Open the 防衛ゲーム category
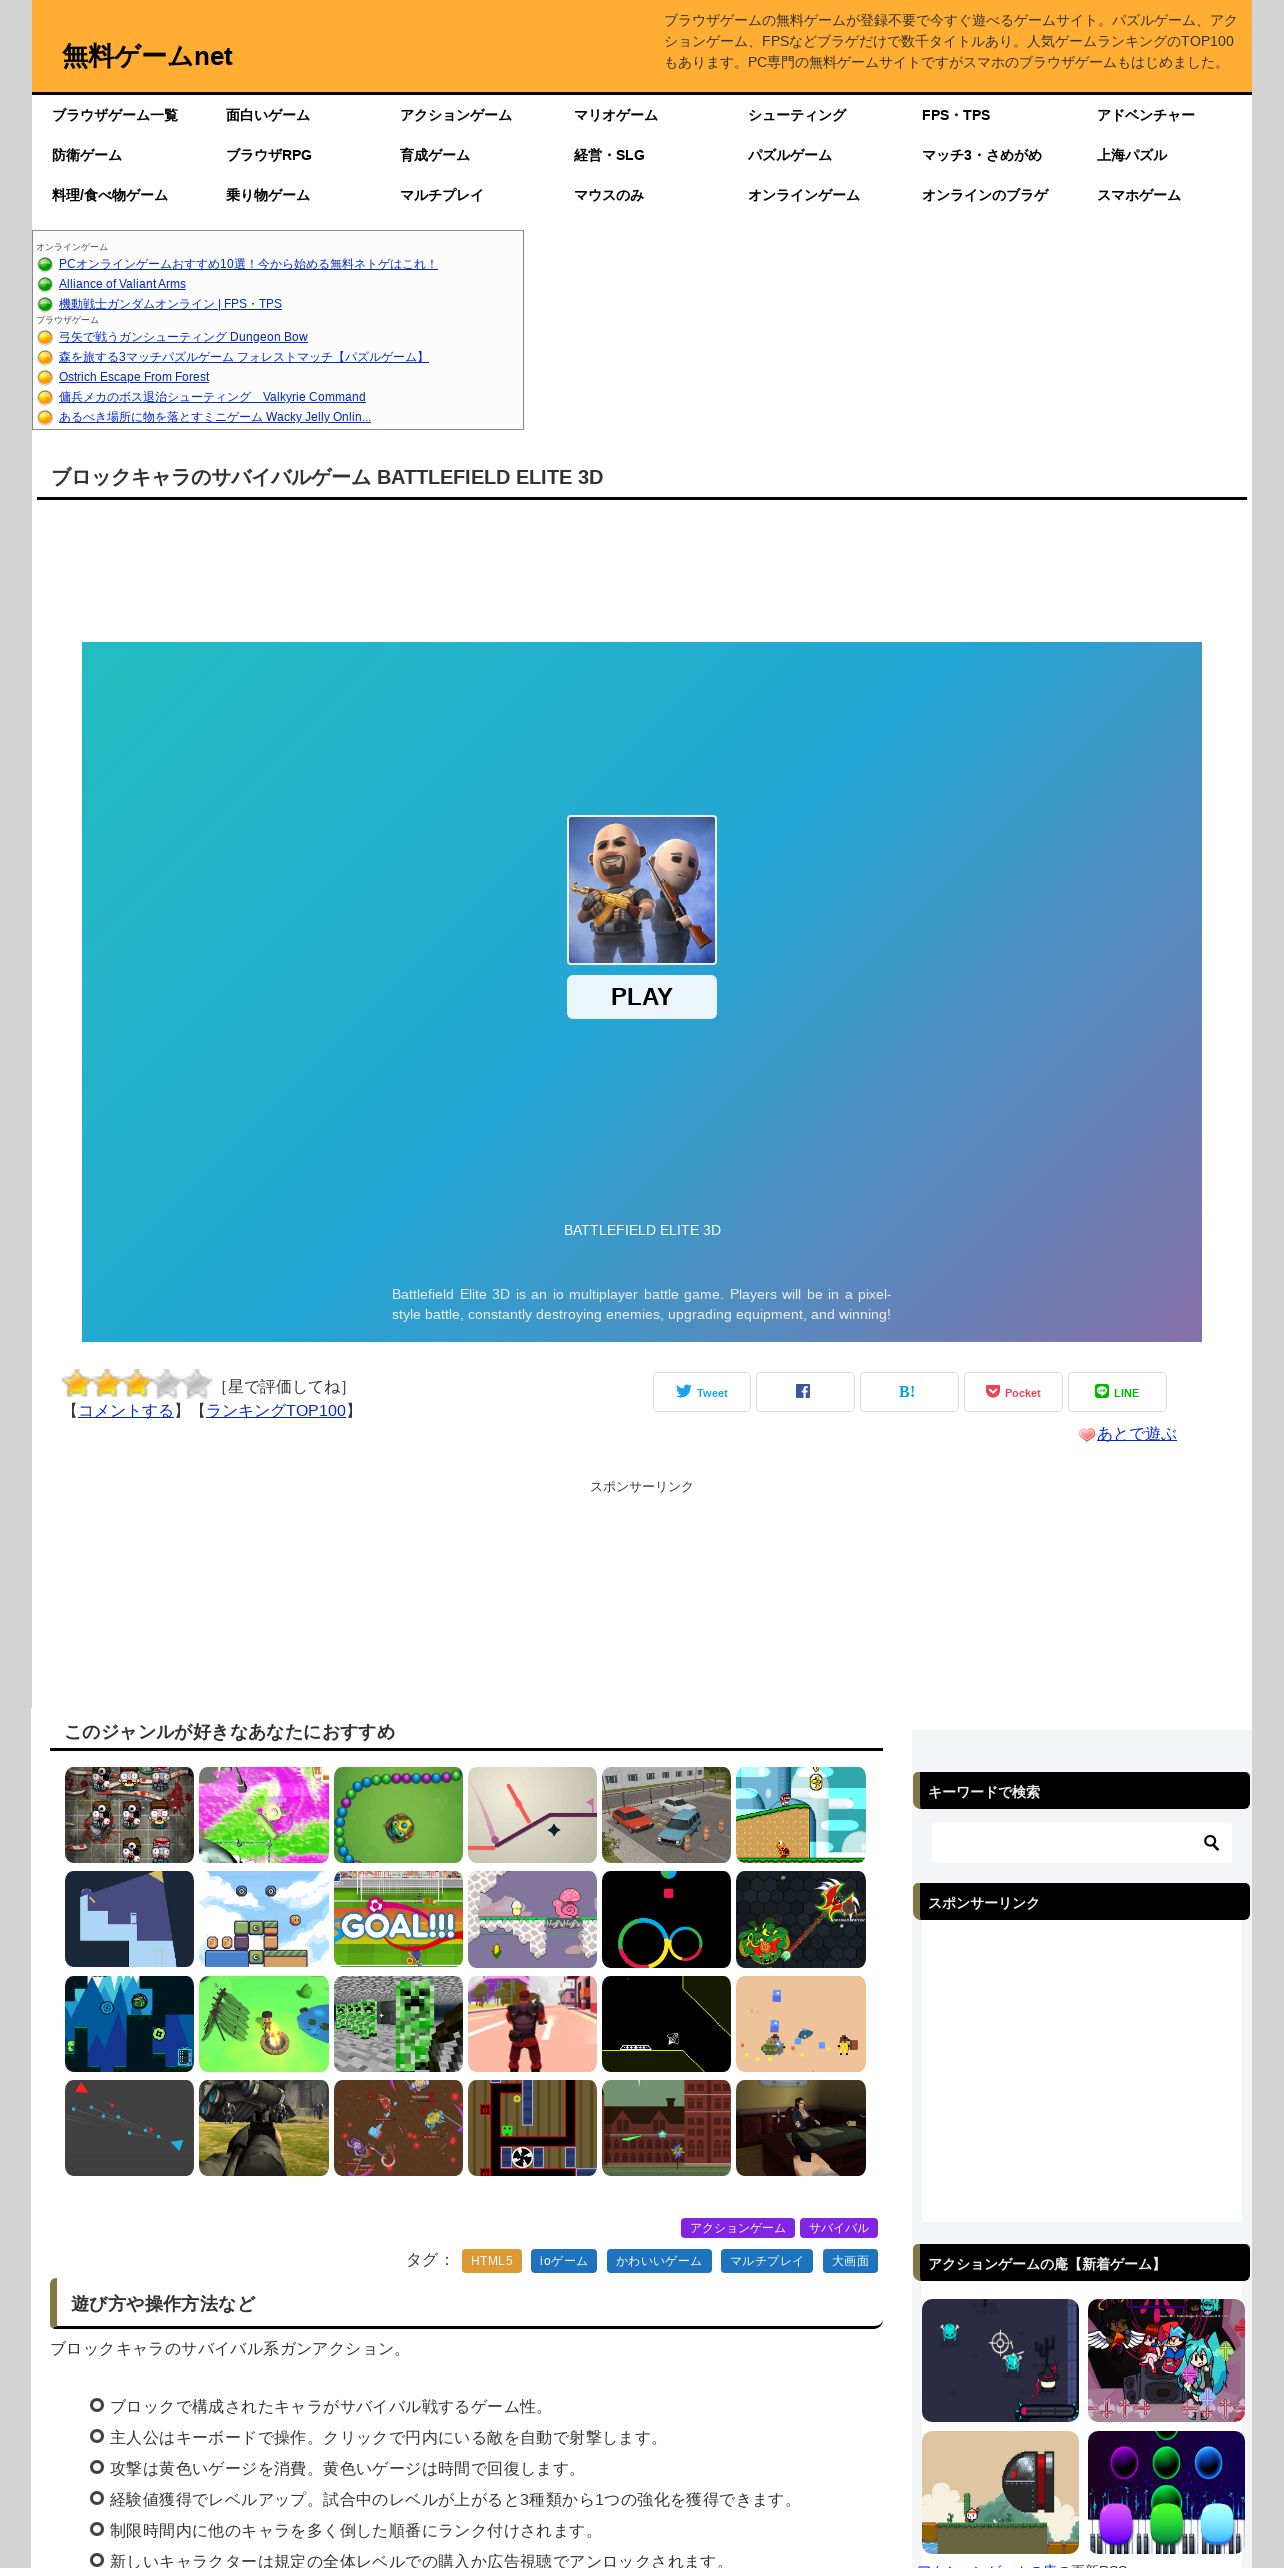Screen dimensions: 1284x2568 pyautogui.click(x=87, y=155)
